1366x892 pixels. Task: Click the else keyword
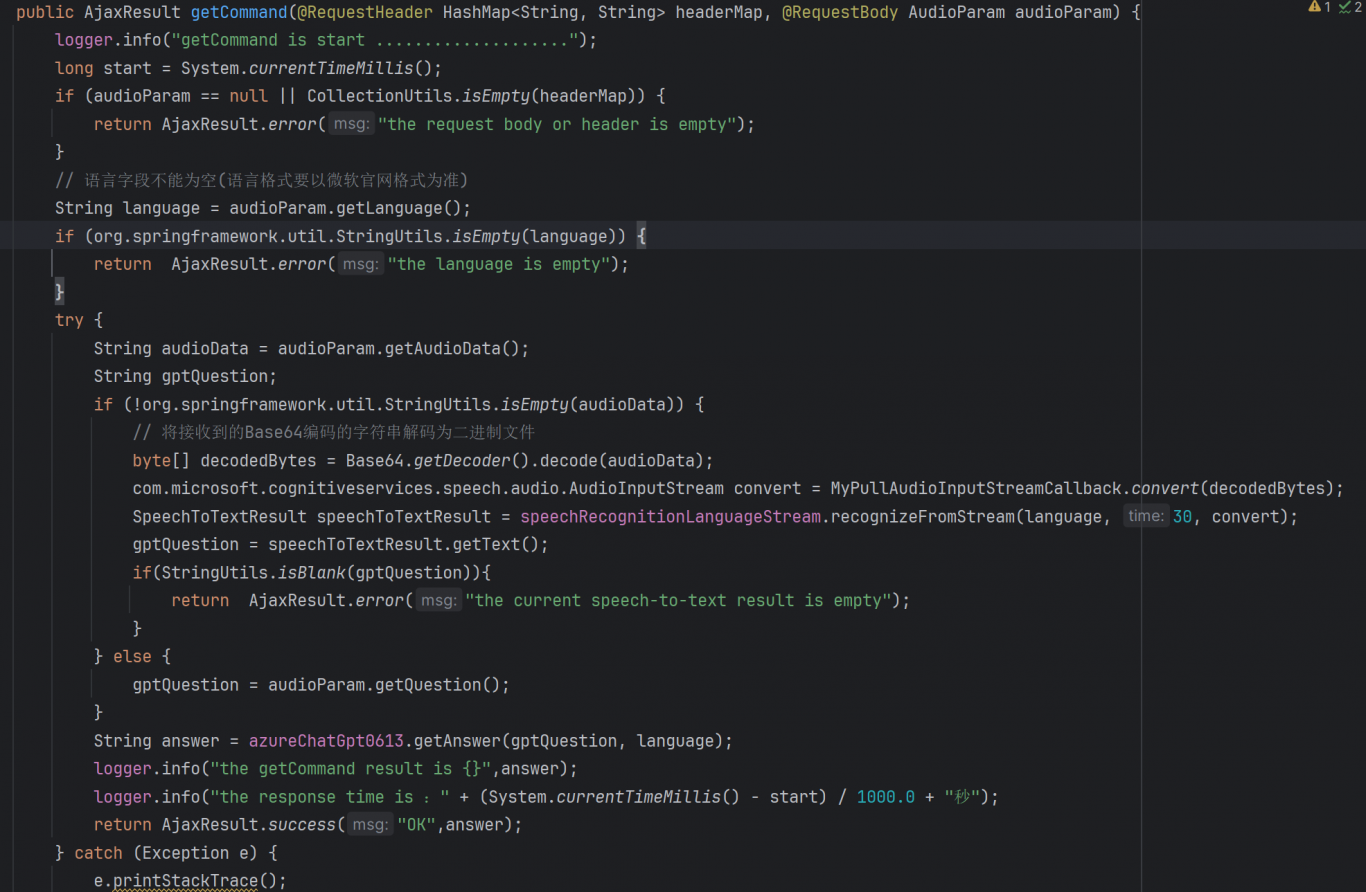click(x=132, y=656)
